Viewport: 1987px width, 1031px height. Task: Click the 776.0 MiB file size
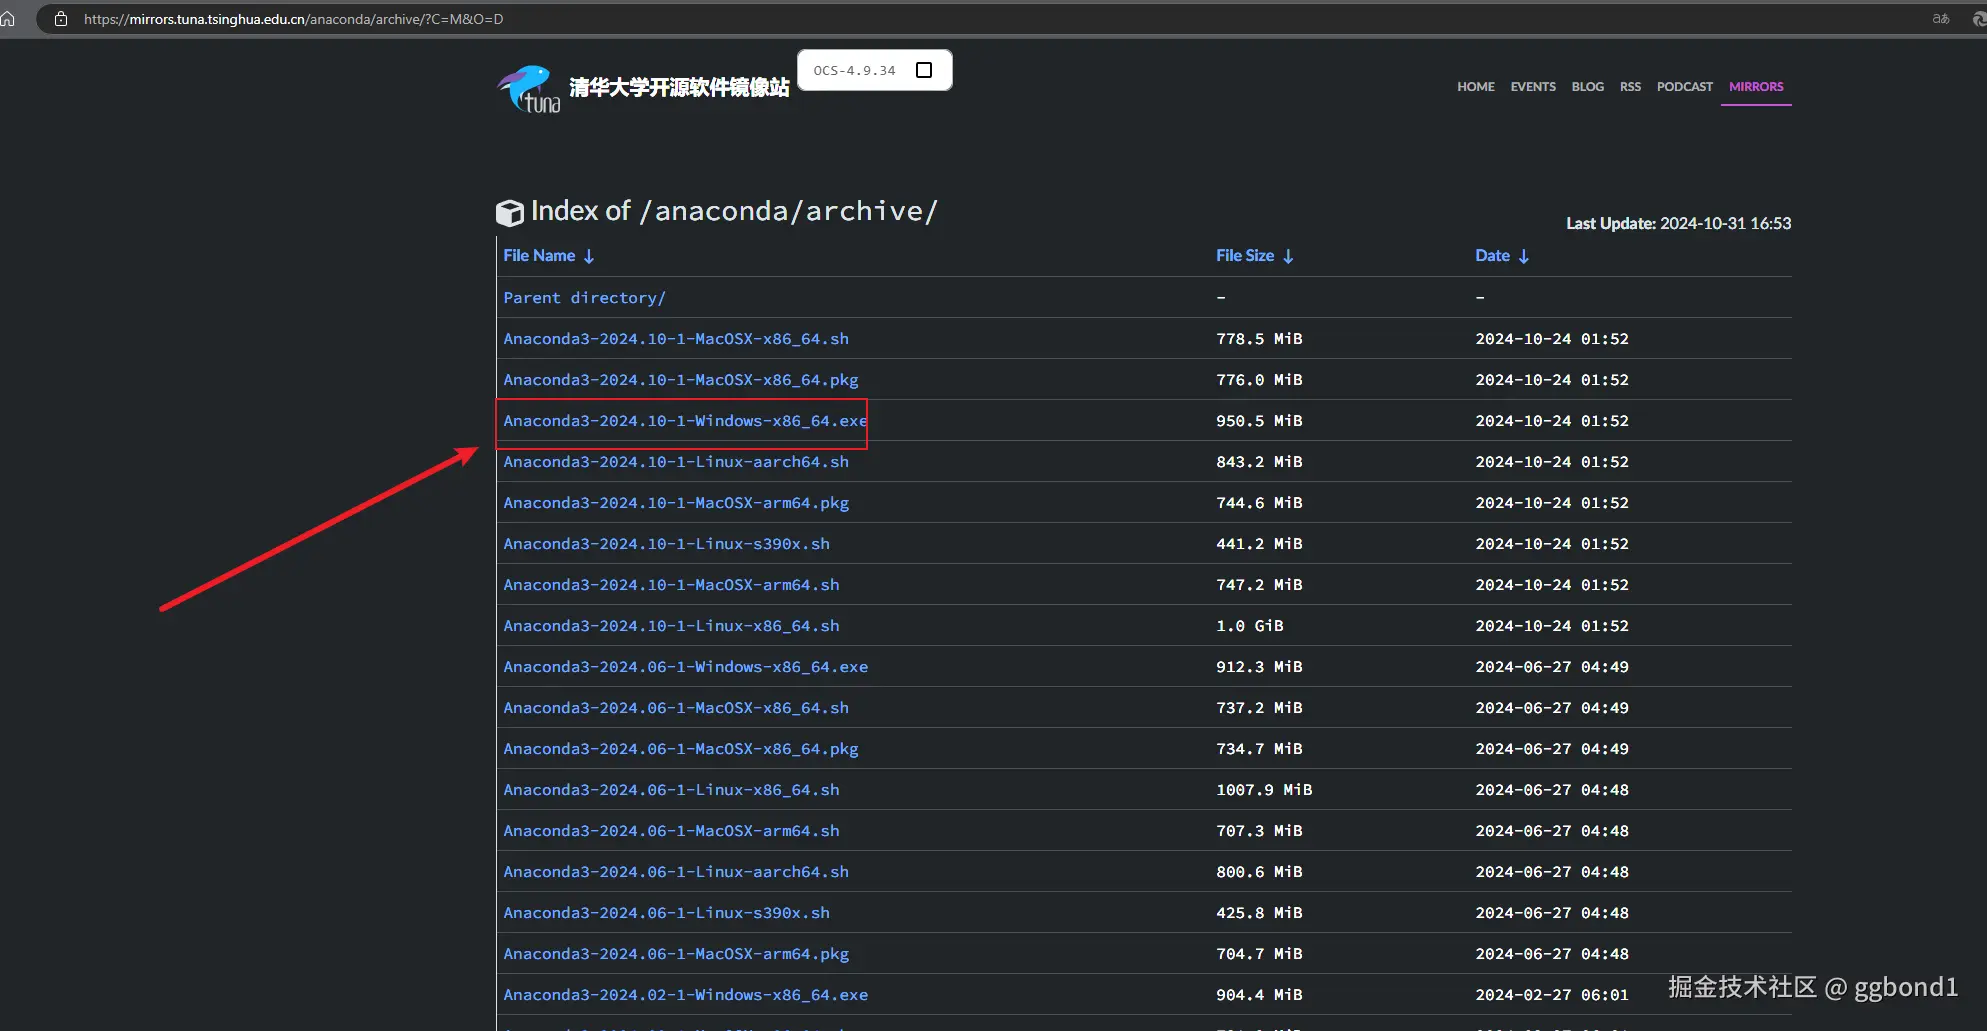1259,380
